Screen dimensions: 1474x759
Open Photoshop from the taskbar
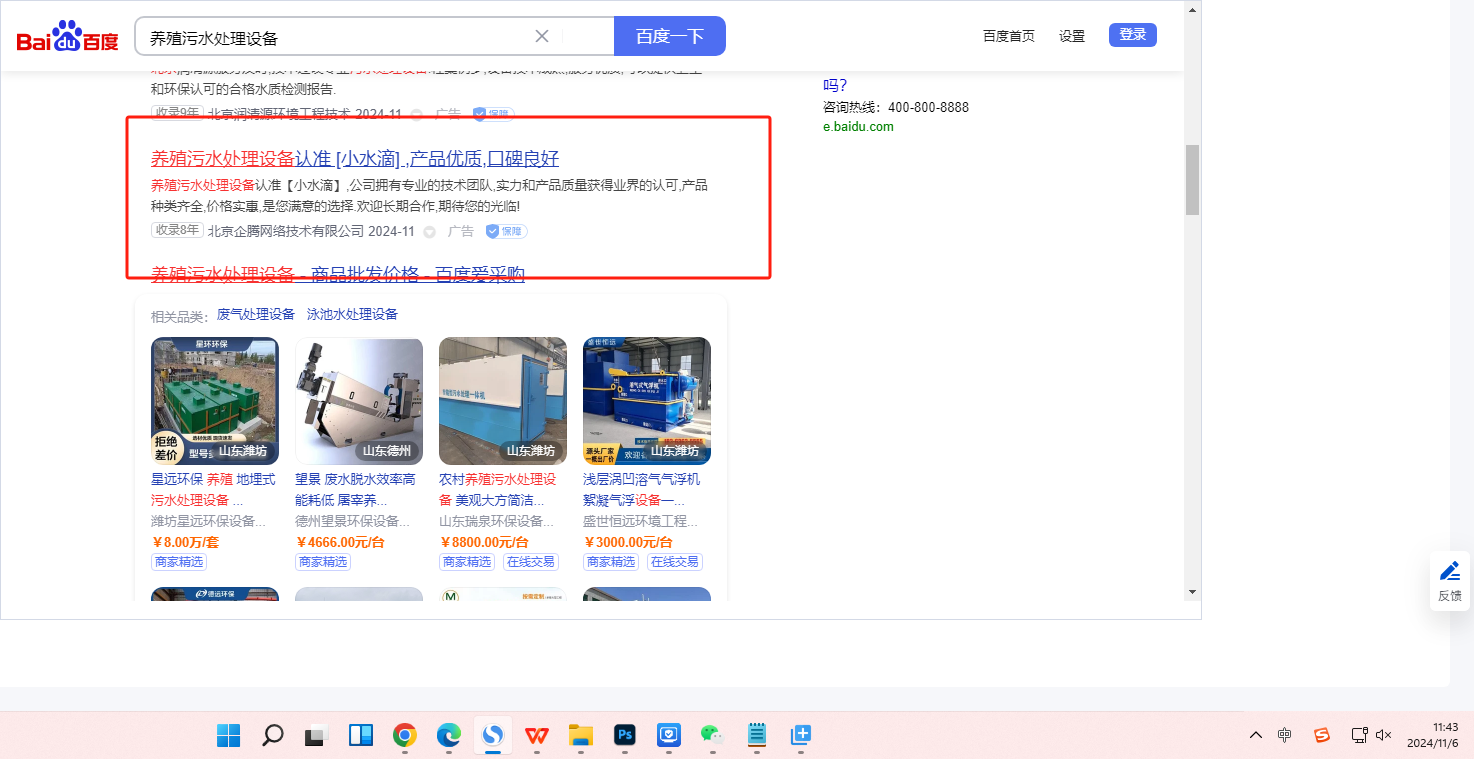click(x=625, y=735)
